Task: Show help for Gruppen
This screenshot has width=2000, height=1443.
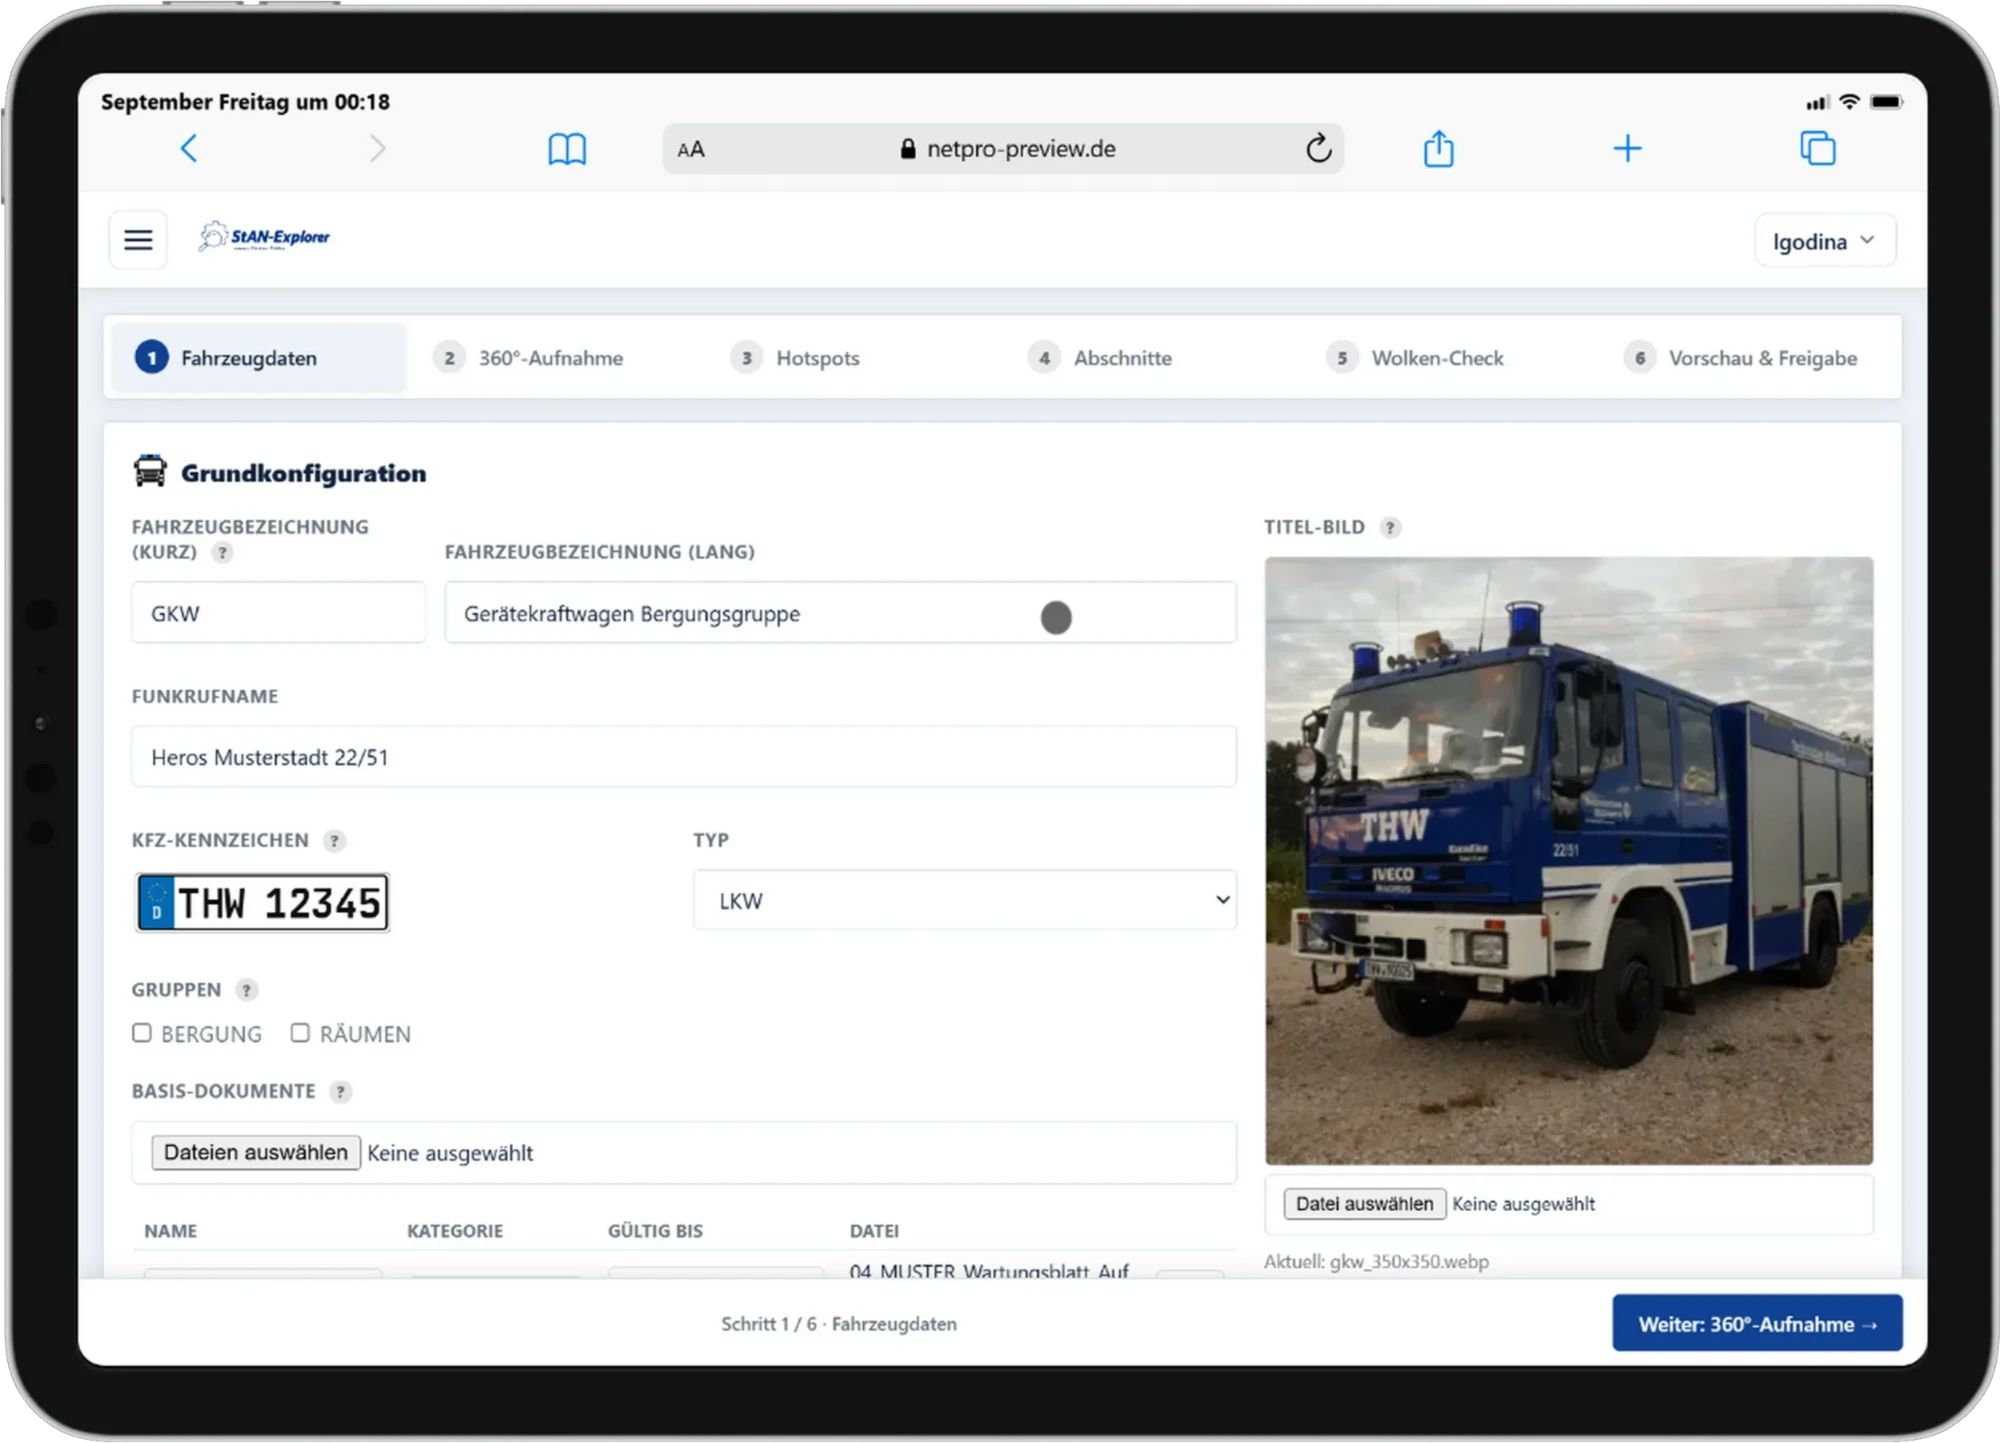Action: 246,990
